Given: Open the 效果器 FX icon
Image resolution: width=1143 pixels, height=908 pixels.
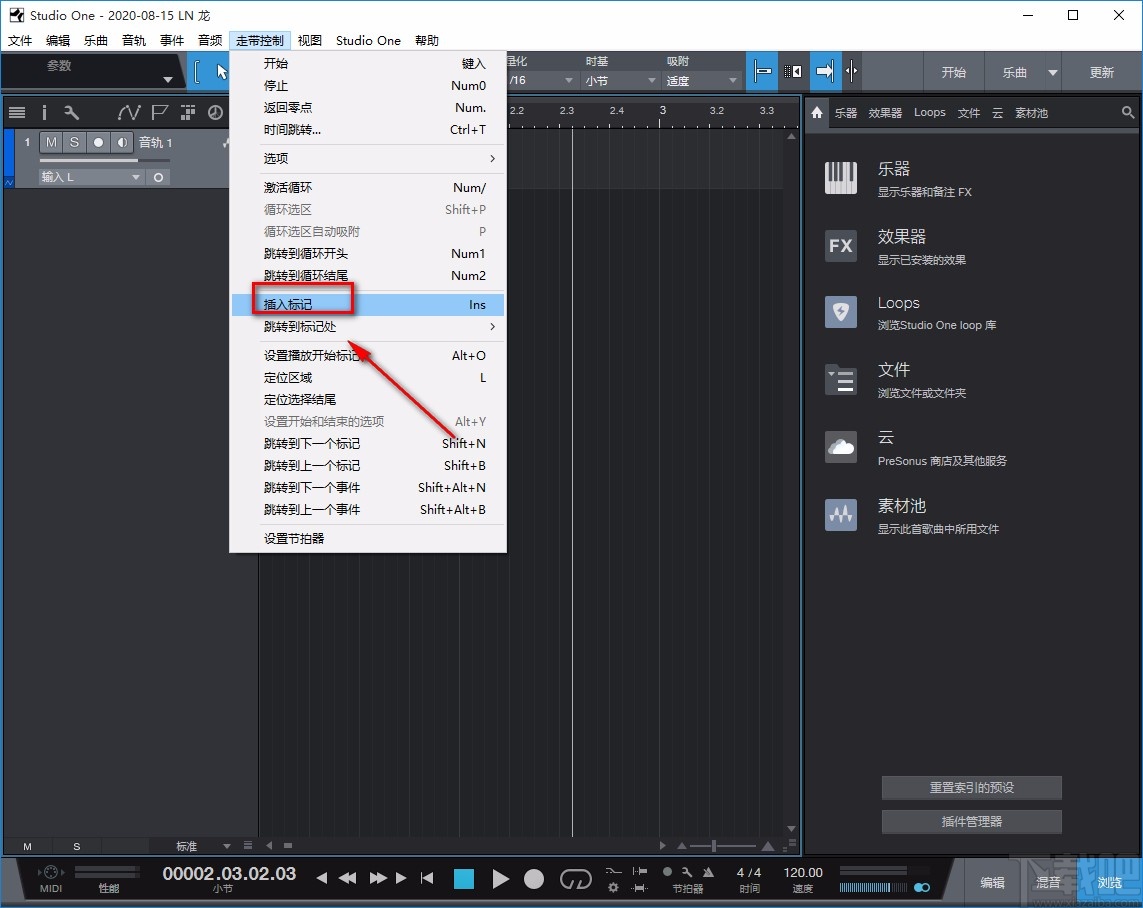Looking at the screenshot, I should [x=840, y=246].
